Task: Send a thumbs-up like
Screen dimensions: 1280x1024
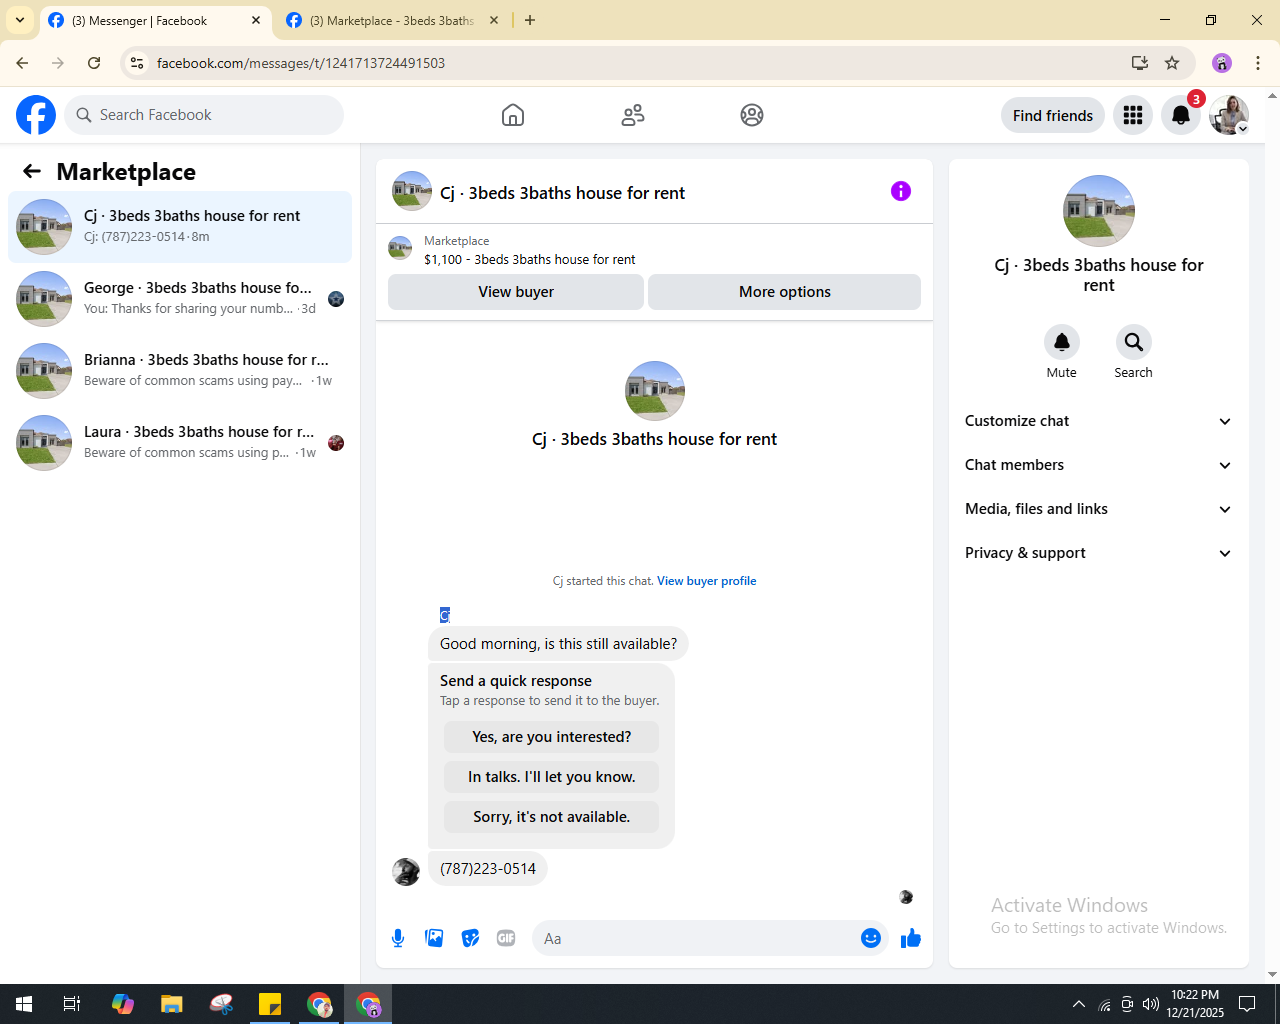Action: pos(910,938)
